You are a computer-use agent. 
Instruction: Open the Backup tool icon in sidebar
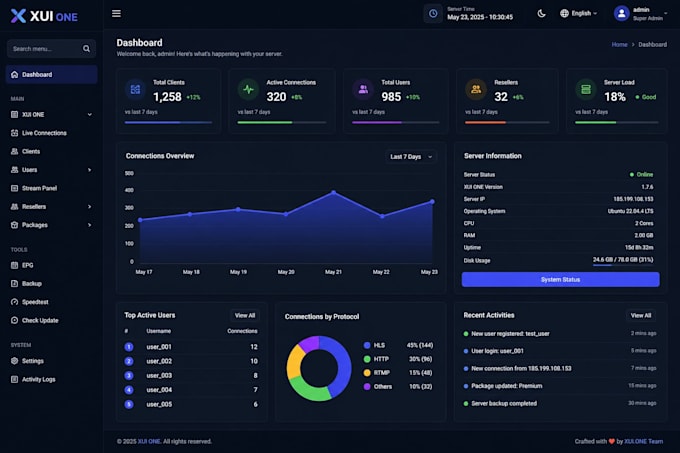[x=14, y=284]
